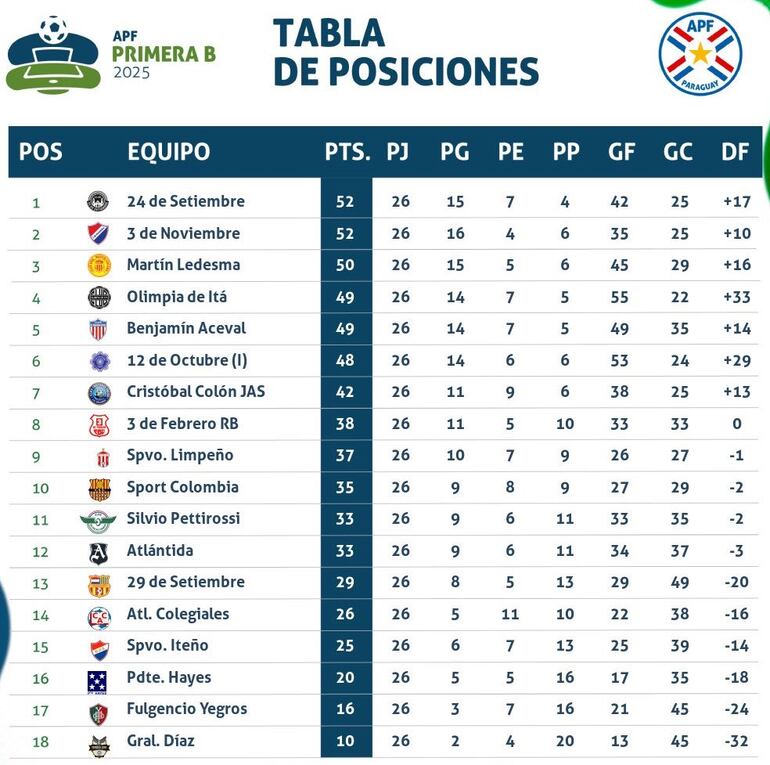Click team name Fulgencio Yegros
The image size is (770, 765).
pos(186,709)
